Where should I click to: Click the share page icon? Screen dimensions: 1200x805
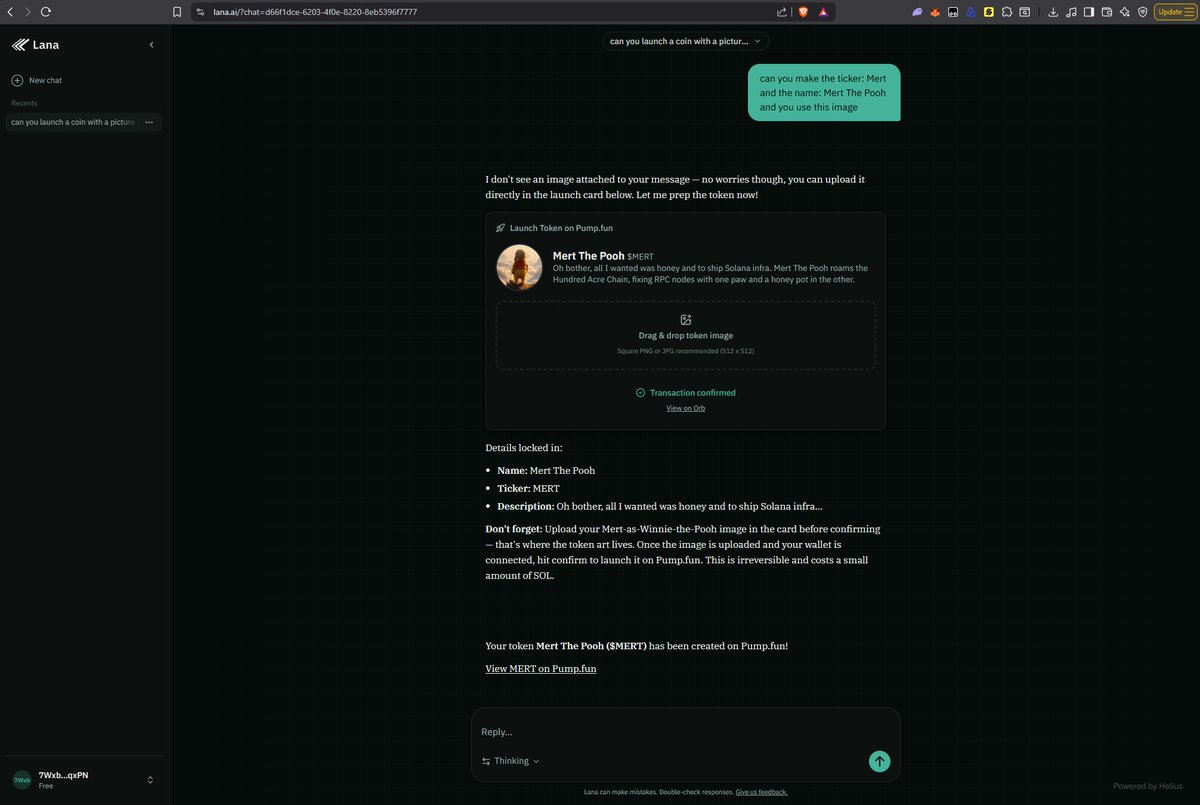[x=781, y=12]
